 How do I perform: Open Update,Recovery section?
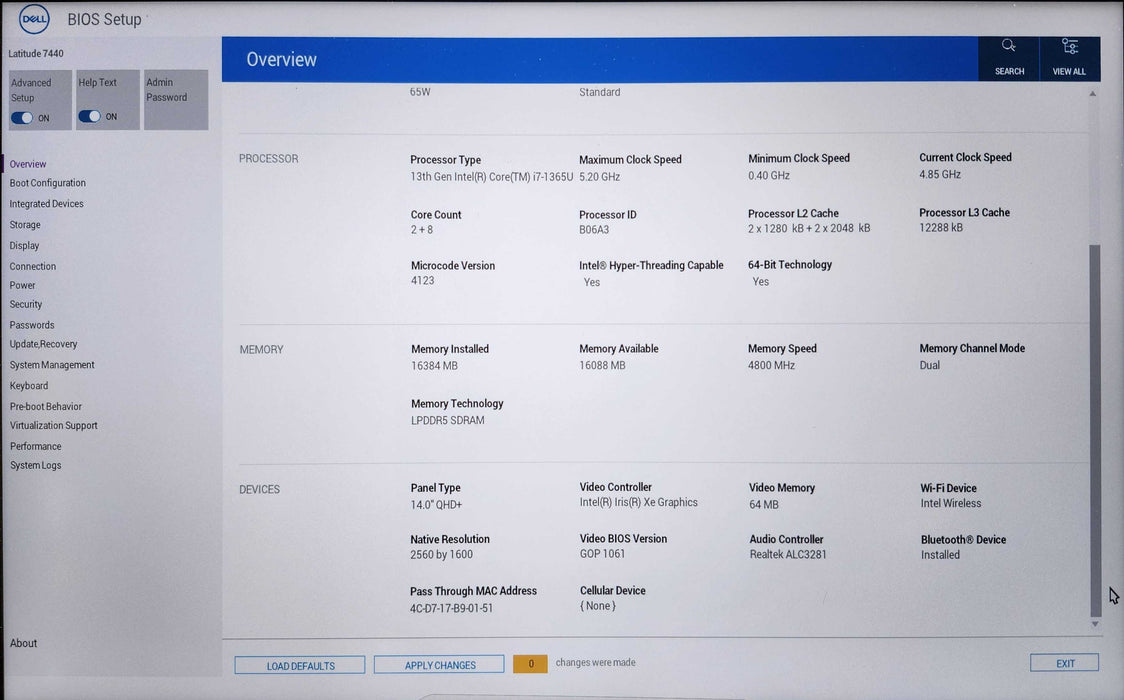tap(43, 344)
